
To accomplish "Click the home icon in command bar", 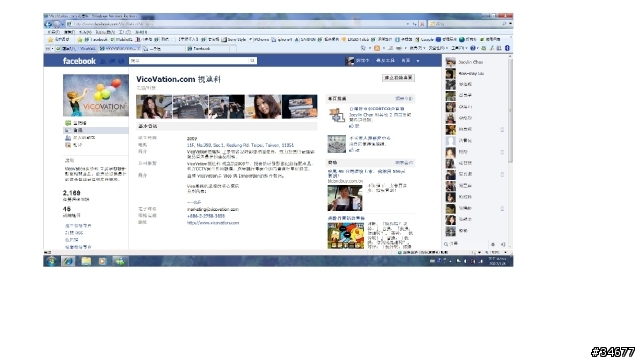I will 363,48.
